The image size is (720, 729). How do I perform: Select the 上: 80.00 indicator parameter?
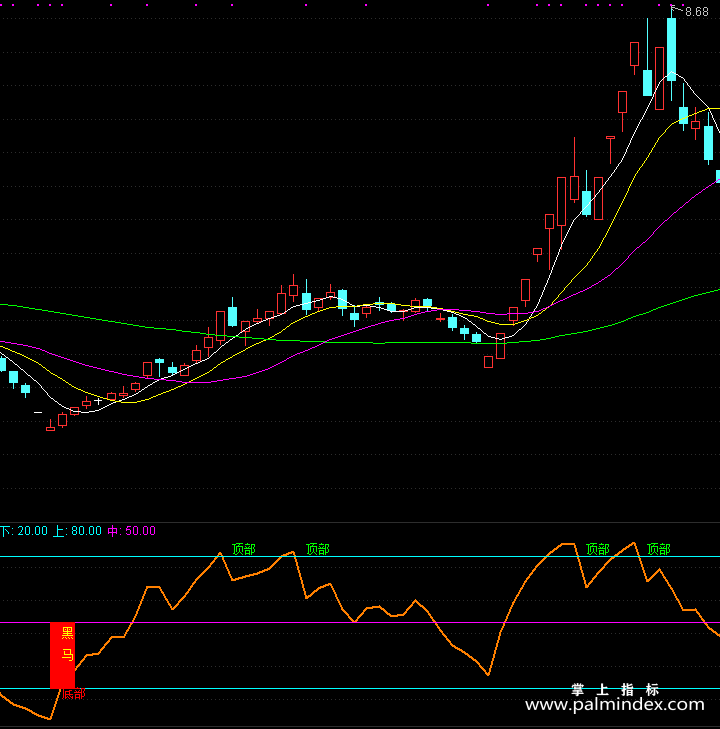(x=77, y=531)
